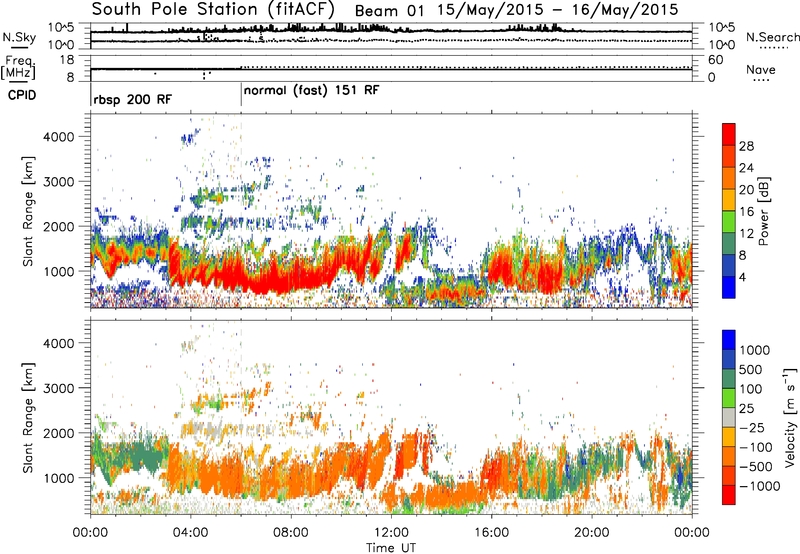Click the 'Velocity [m s-1]' colorbar title
800x554 pixels.
(790, 417)
